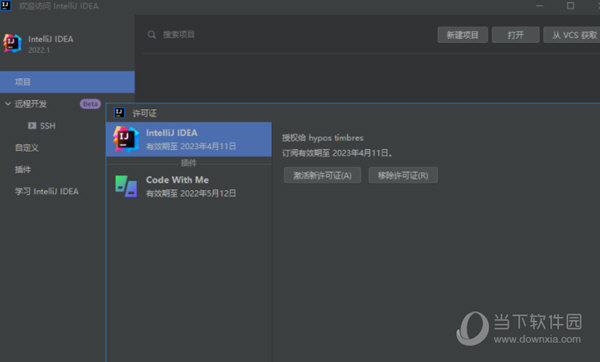Viewport: 600px width, 362px height.
Task: Click the SSH terminal icon
Action: [x=32, y=126]
